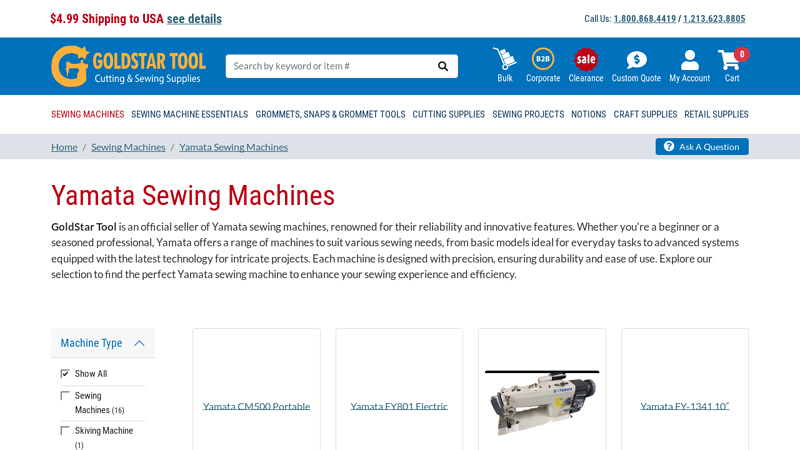Image resolution: width=800 pixels, height=450 pixels.
Task: Click the search magnifier icon
Action: point(443,66)
